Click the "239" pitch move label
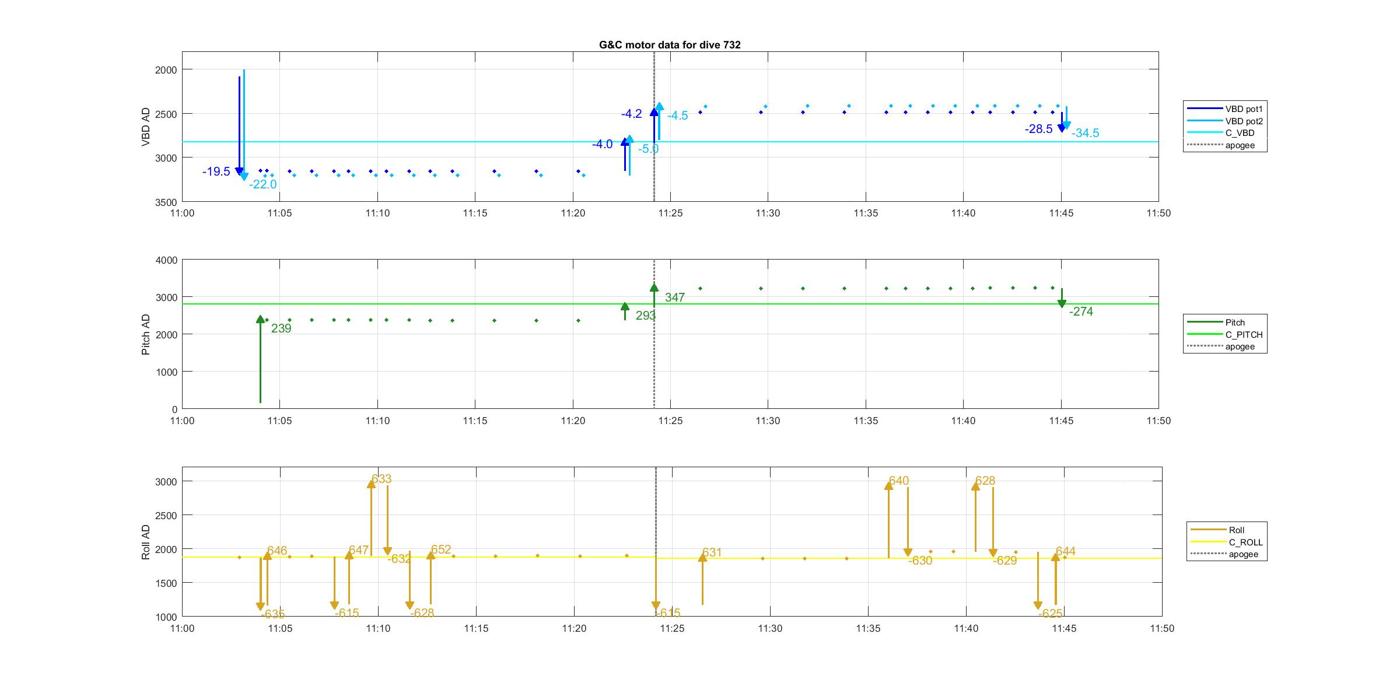 tap(281, 328)
